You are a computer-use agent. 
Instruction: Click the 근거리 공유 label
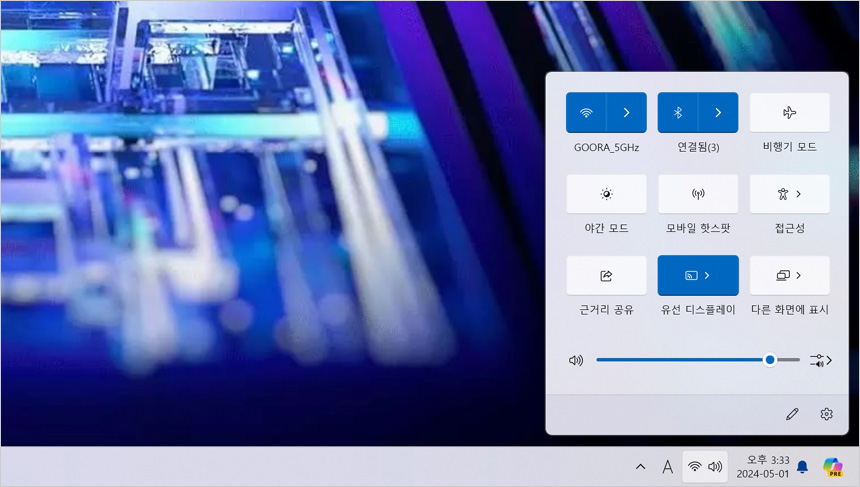pos(606,310)
